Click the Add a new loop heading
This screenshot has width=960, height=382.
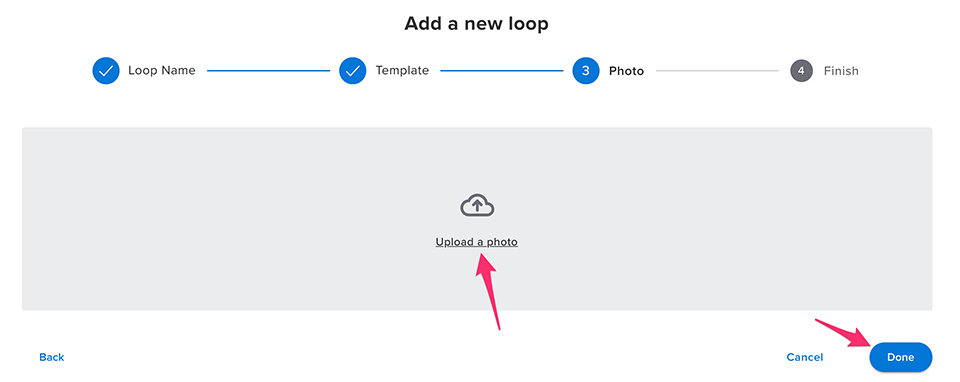pos(476,24)
